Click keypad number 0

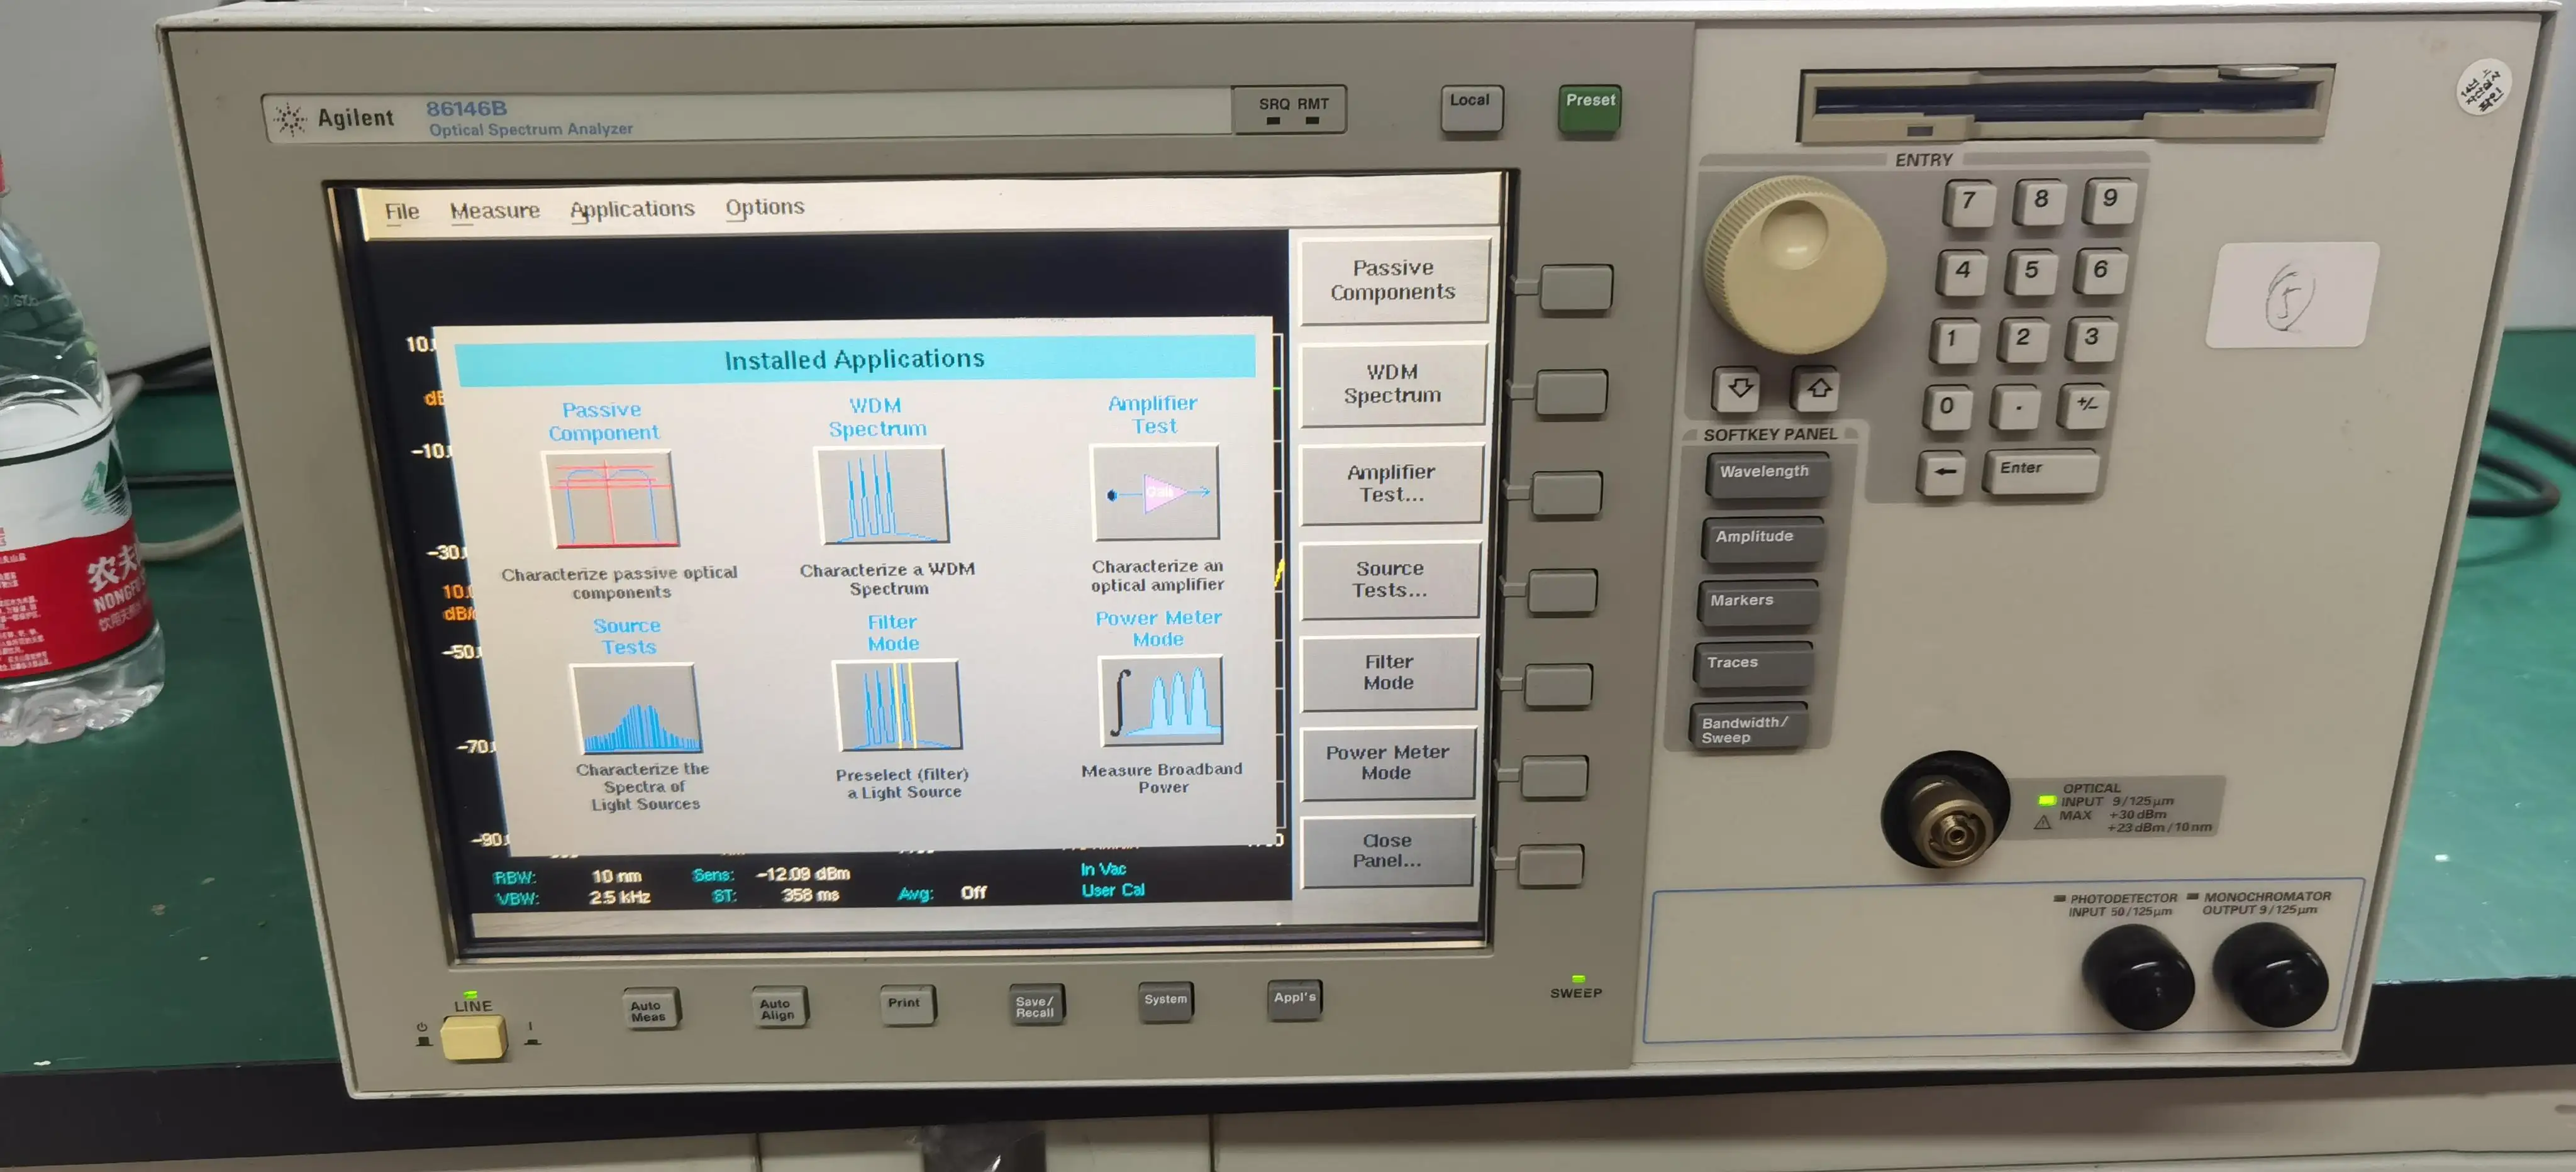click(1948, 407)
